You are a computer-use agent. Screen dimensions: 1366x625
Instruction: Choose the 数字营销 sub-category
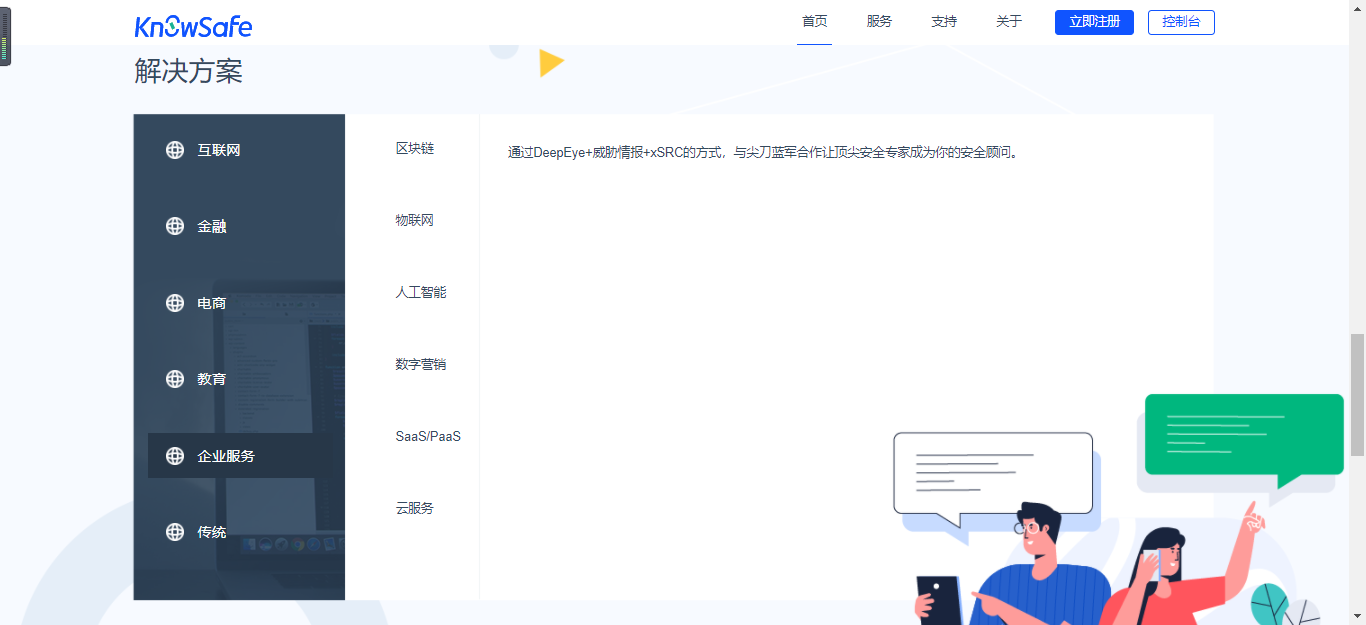[421, 364]
